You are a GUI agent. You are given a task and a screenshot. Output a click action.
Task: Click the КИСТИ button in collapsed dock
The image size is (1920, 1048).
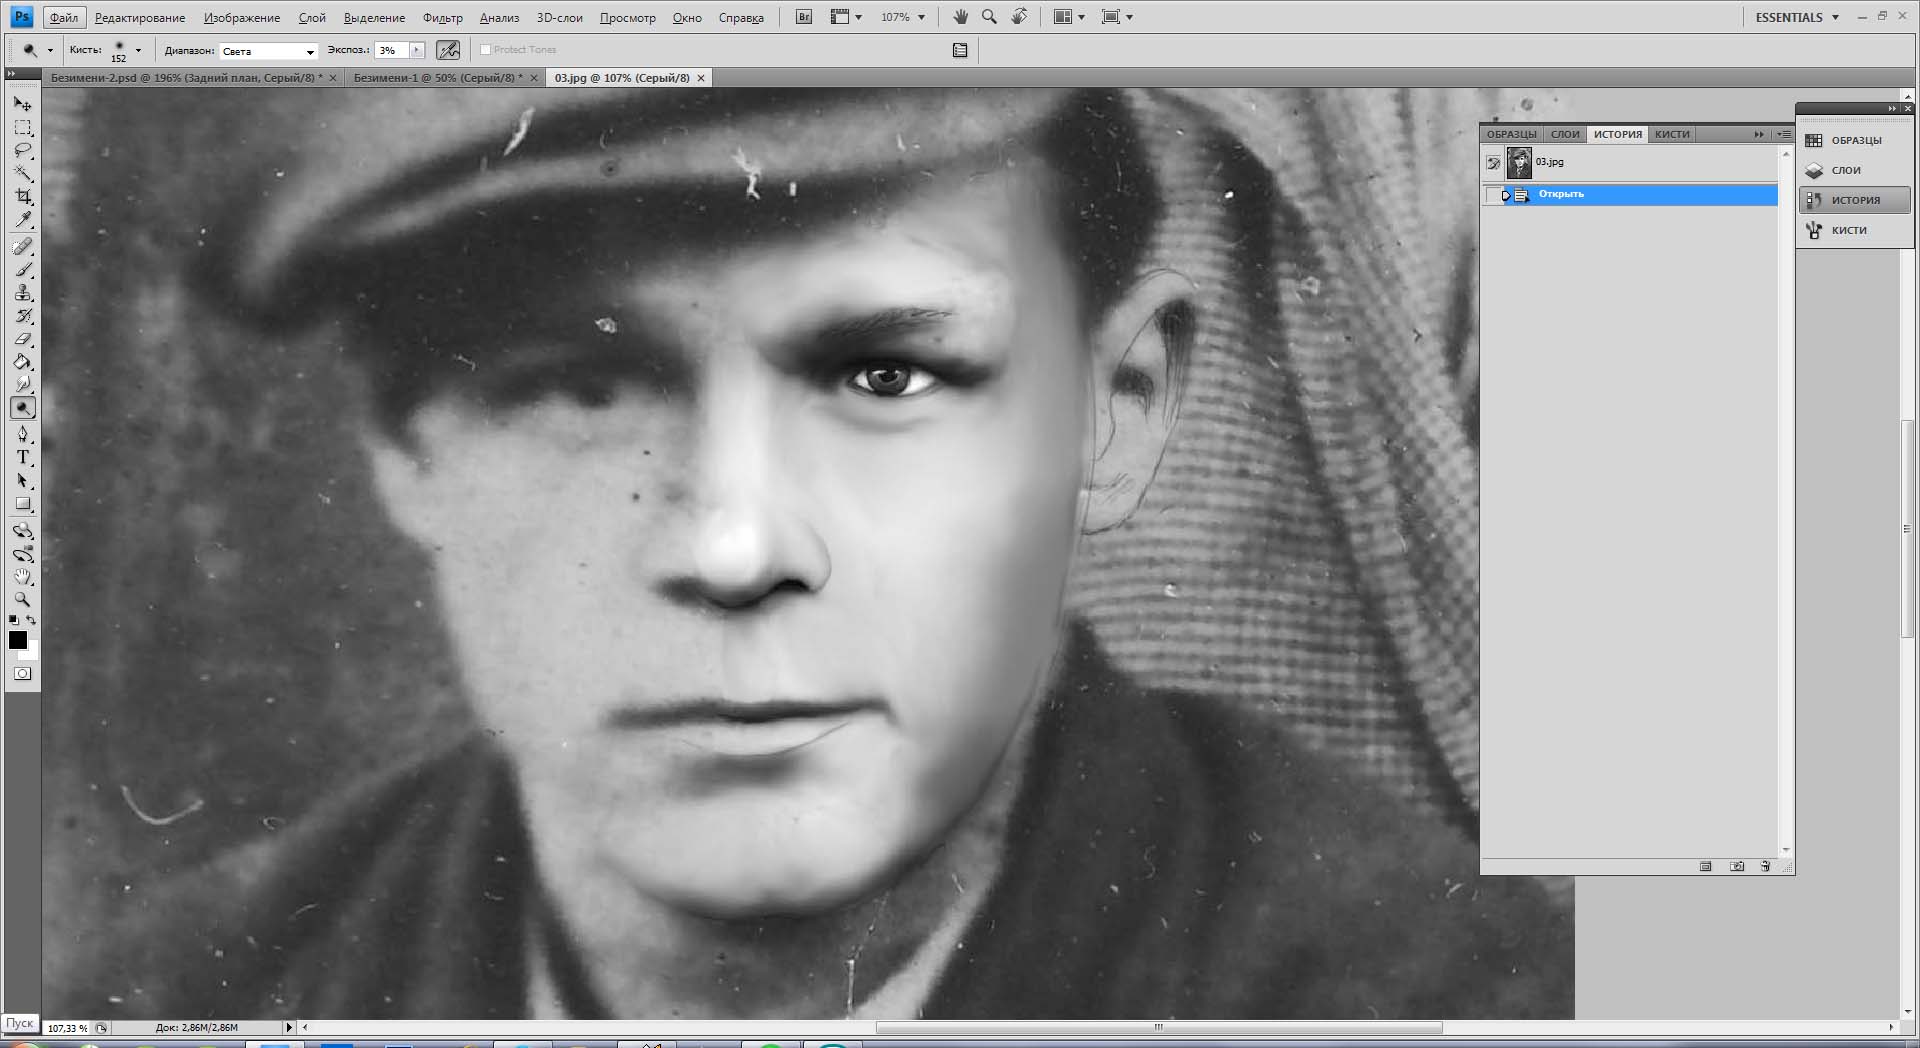coord(1848,230)
